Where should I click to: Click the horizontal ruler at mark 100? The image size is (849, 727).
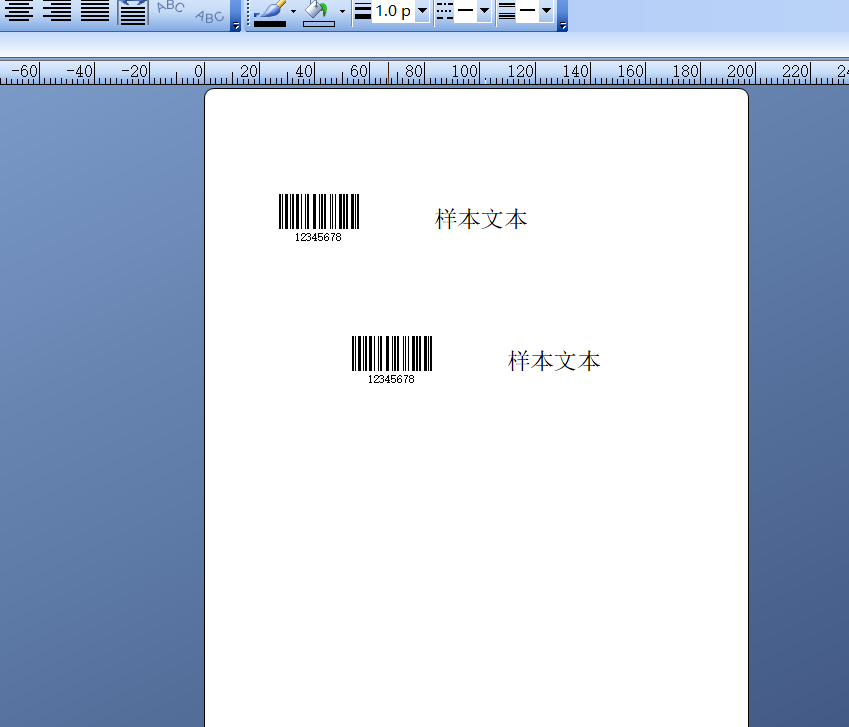[x=465, y=71]
